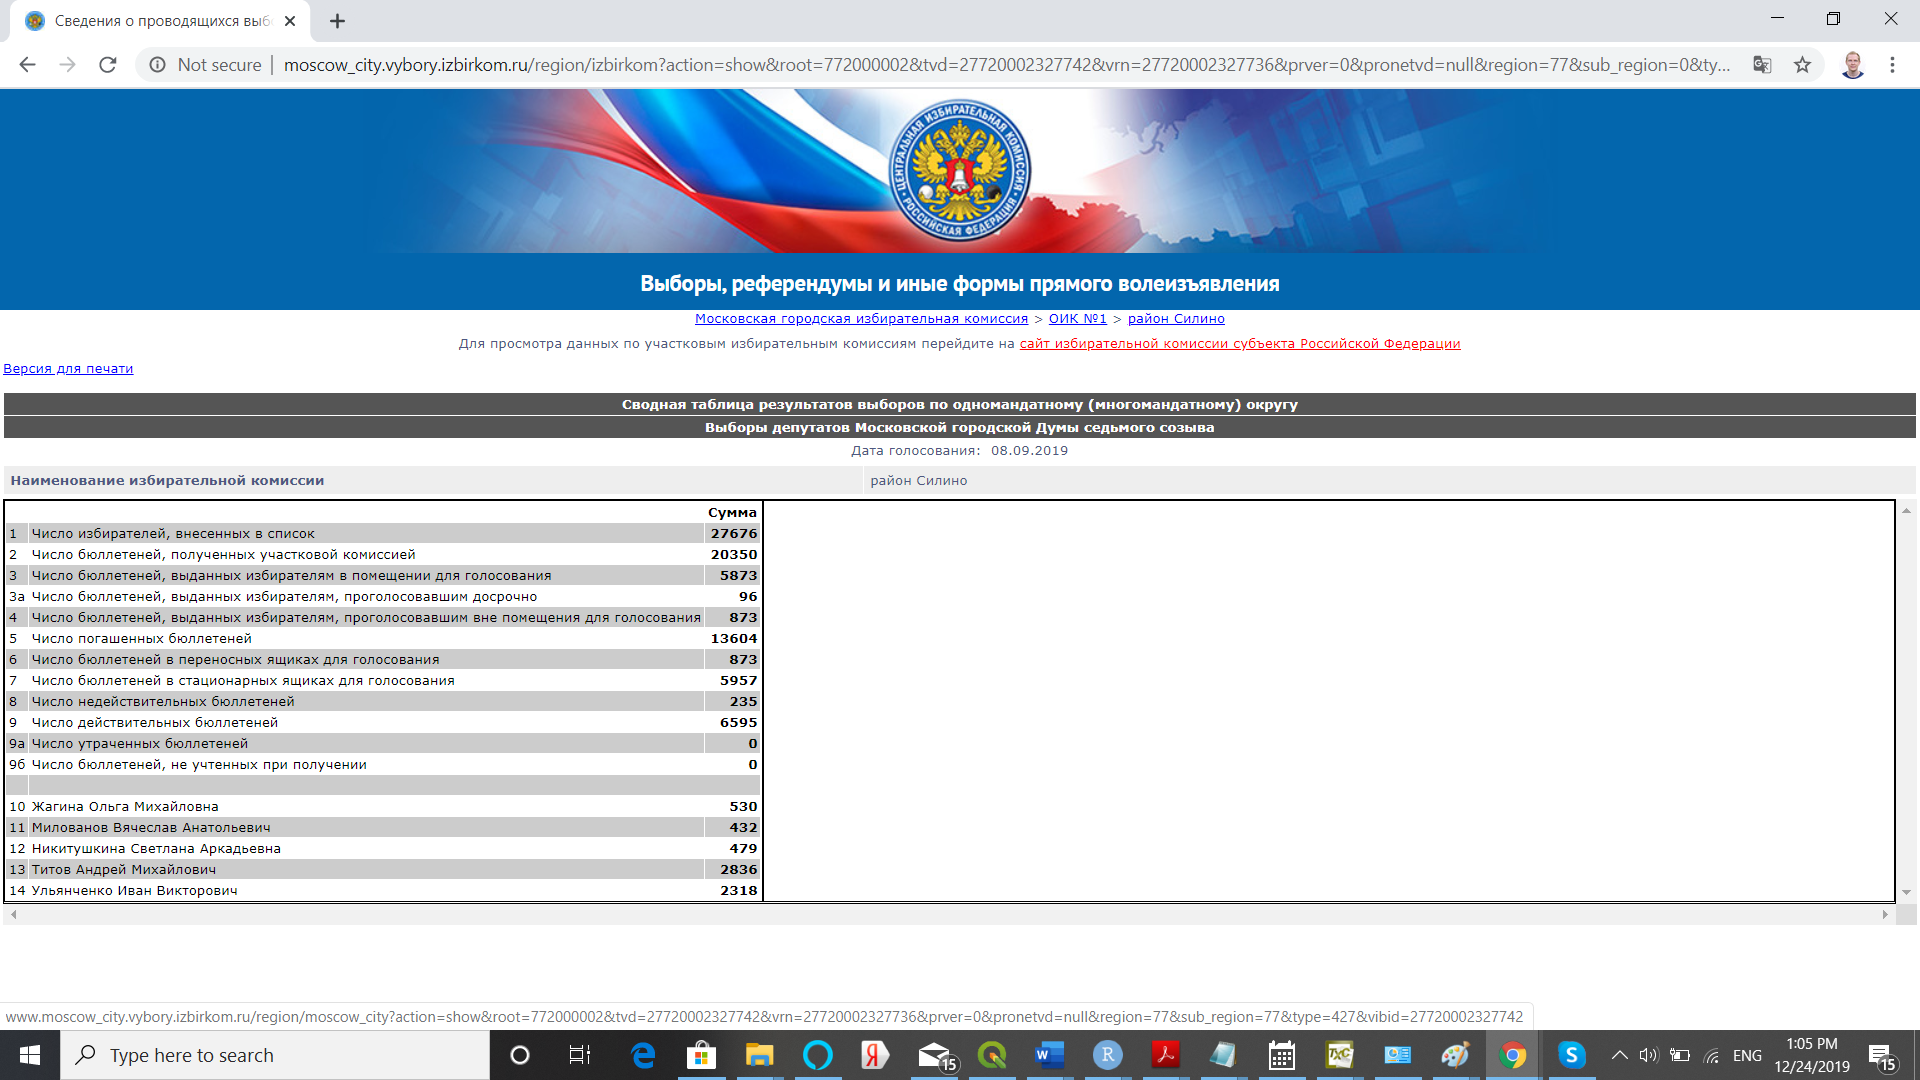
Task: Open 'сайт избирательной комиссии субъекта' link
Action: click(x=1239, y=344)
